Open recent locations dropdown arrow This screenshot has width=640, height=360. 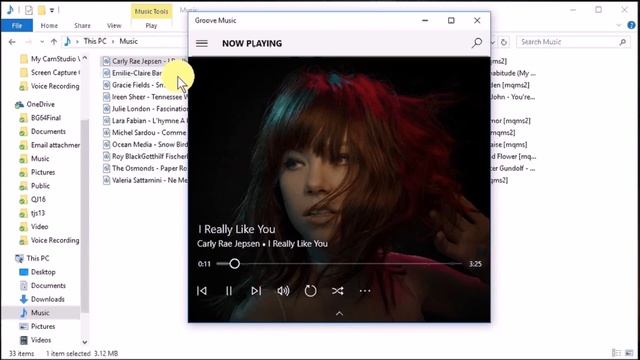tap(42, 42)
